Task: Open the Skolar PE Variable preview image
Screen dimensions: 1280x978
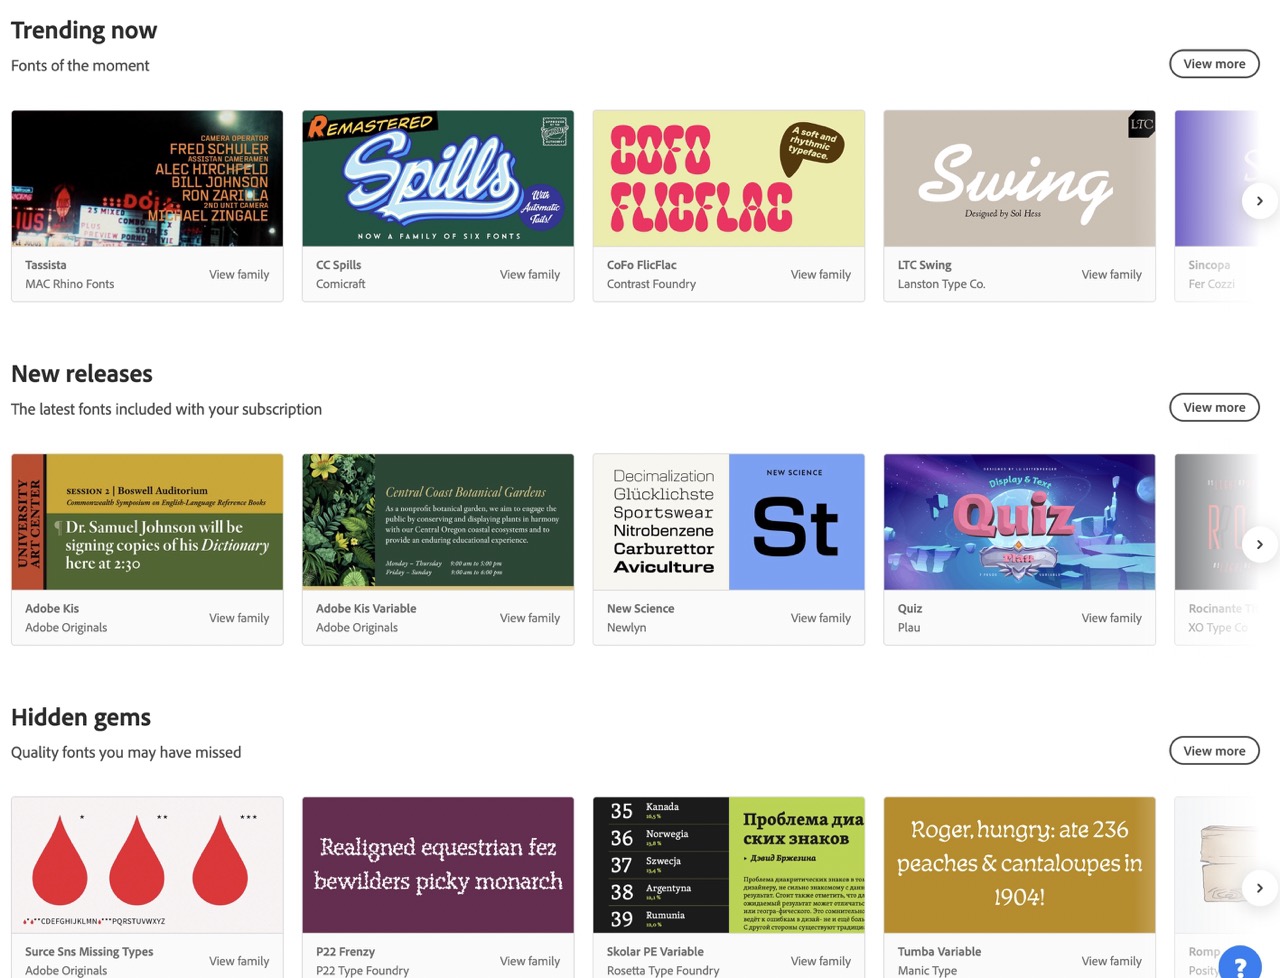Action: pos(729,865)
